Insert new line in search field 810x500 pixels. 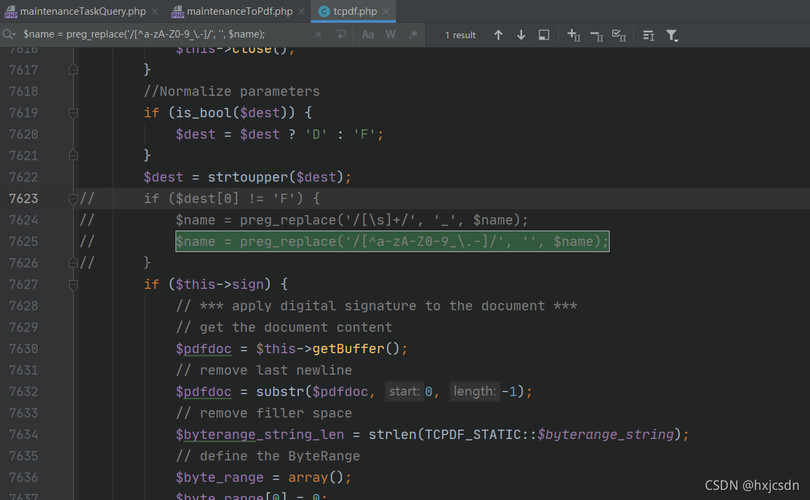click(x=341, y=35)
